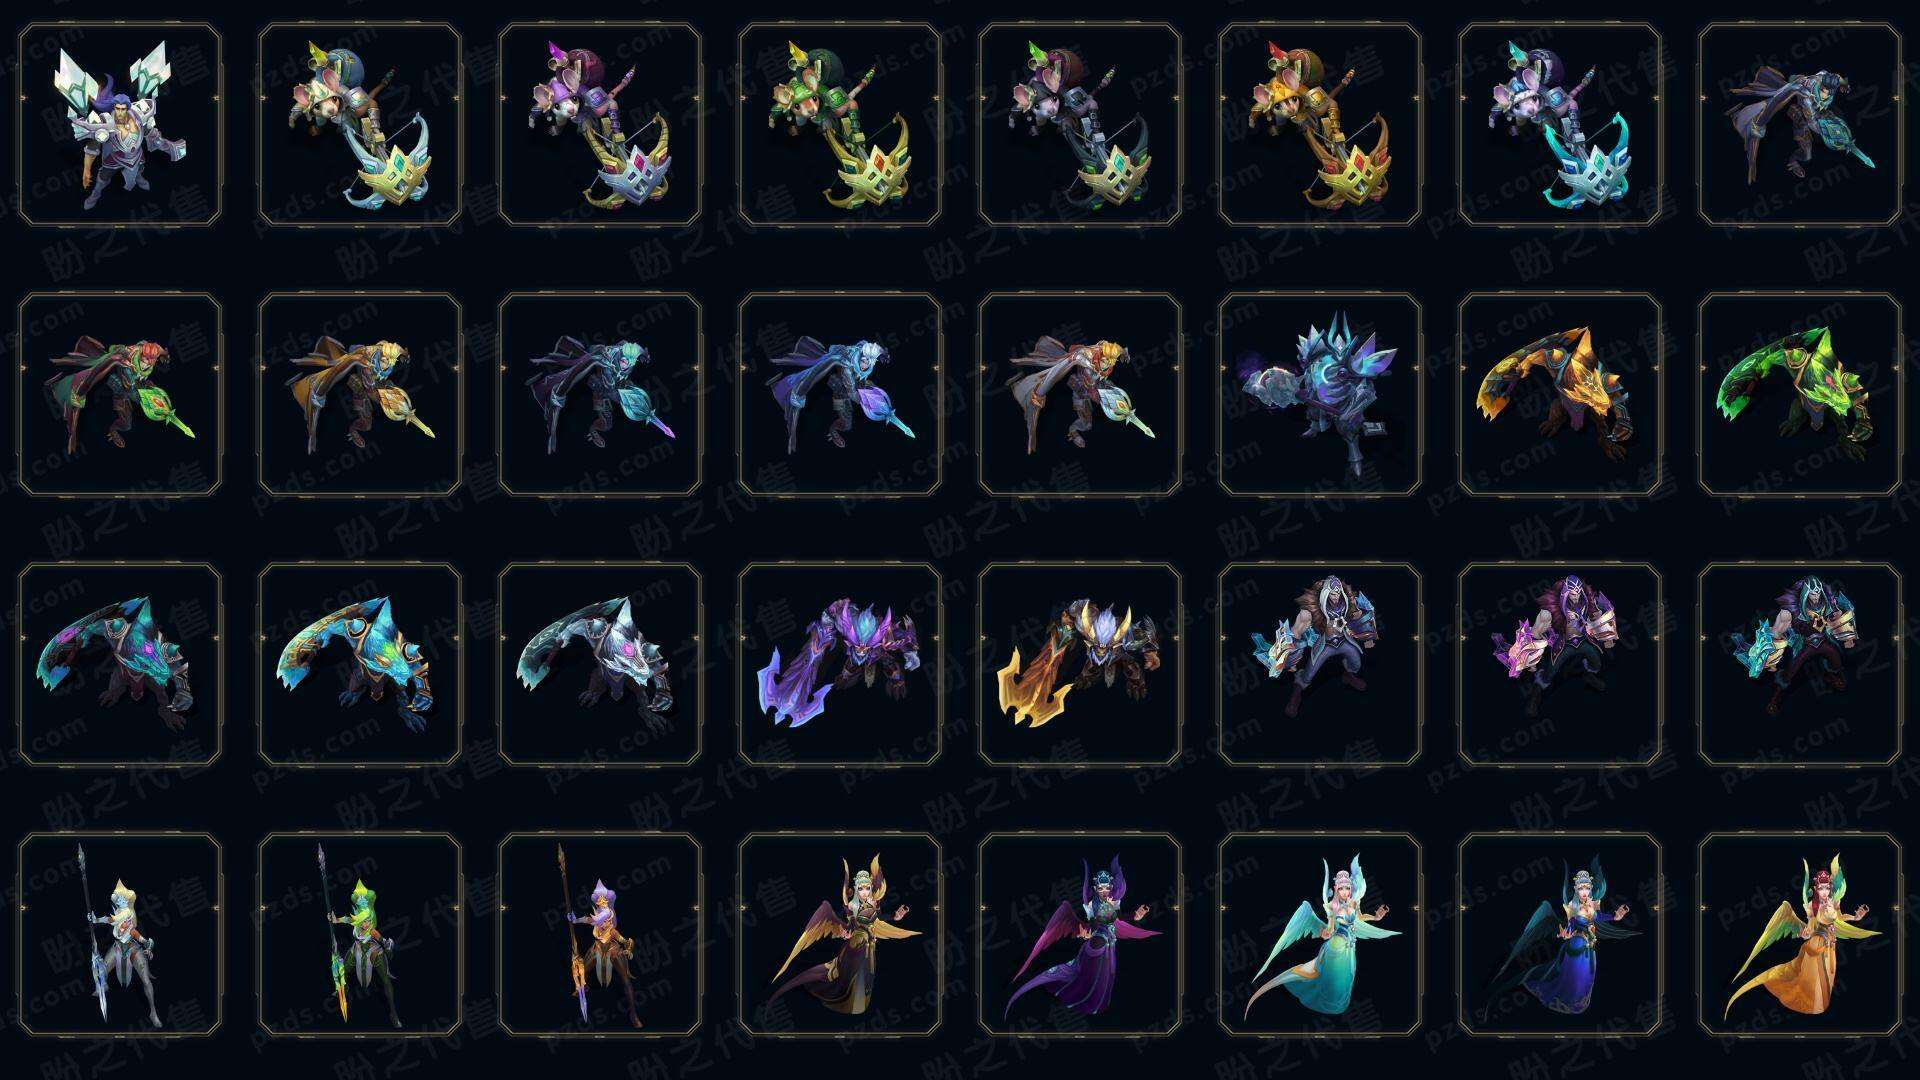Select the orange-dressed red-haired angel chroma
1920x1080 pixels.
(1800, 934)
